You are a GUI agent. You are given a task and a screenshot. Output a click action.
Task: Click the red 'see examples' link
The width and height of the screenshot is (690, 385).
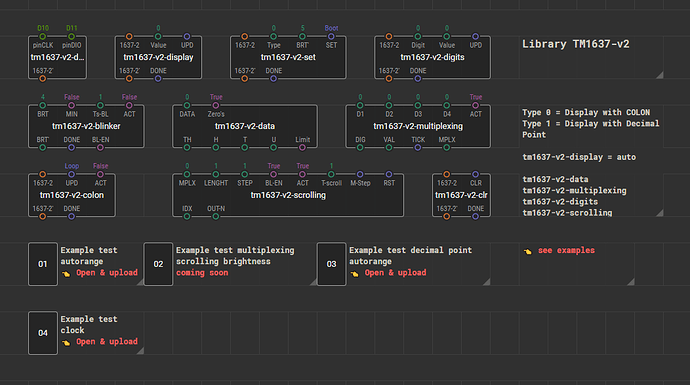click(x=566, y=250)
